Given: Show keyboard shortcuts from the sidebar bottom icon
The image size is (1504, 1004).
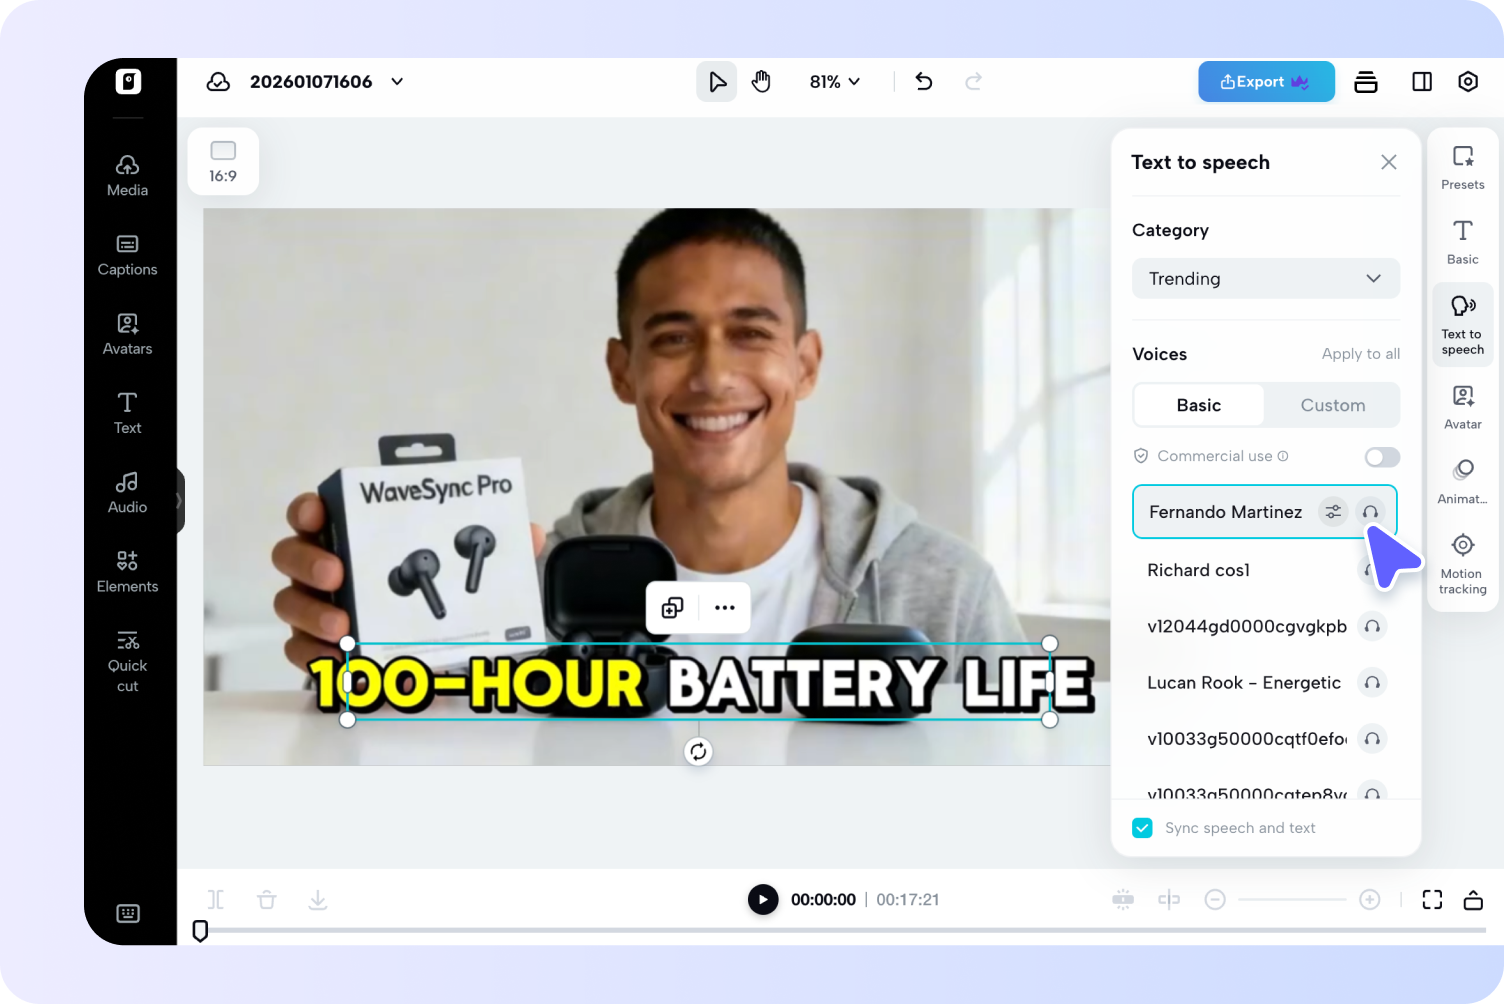Looking at the screenshot, I should (x=128, y=913).
